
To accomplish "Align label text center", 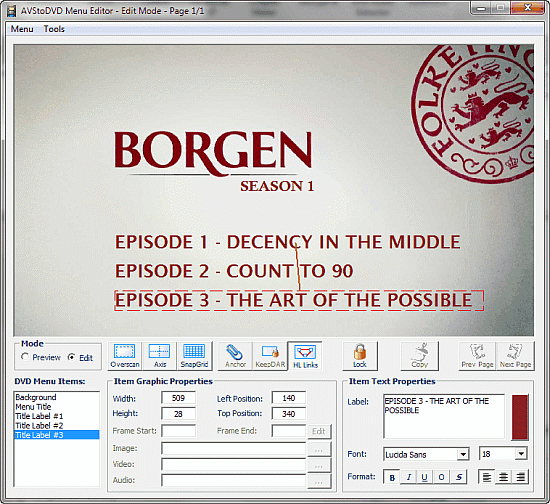I will pyautogui.click(x=503, y=477).
